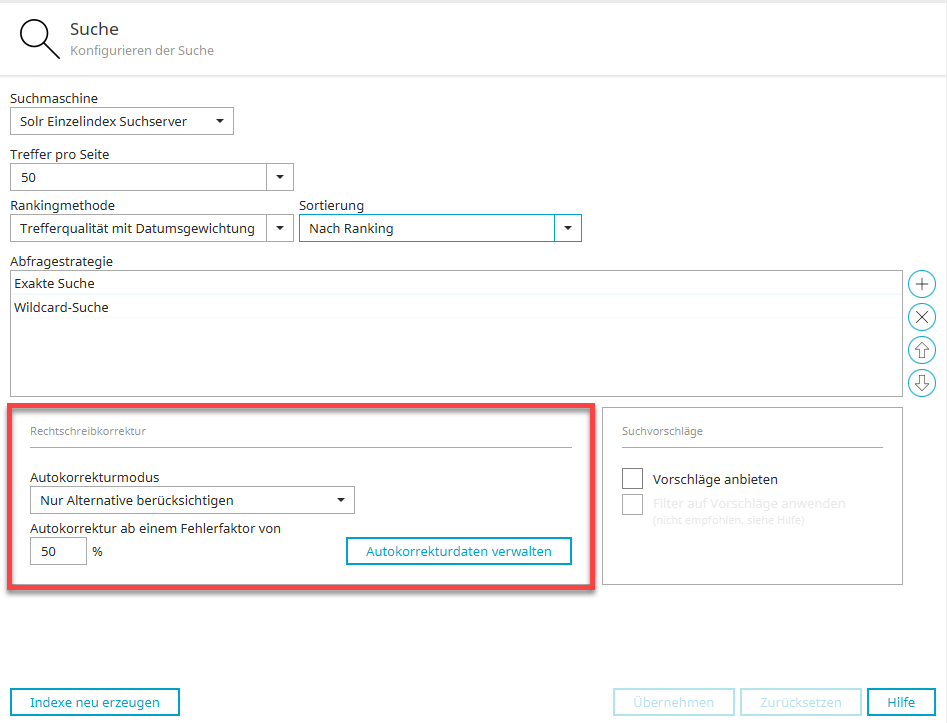
Task: Click the magnifying glass icon in the header
Action: pyautogui.click(x=41, y=40)
